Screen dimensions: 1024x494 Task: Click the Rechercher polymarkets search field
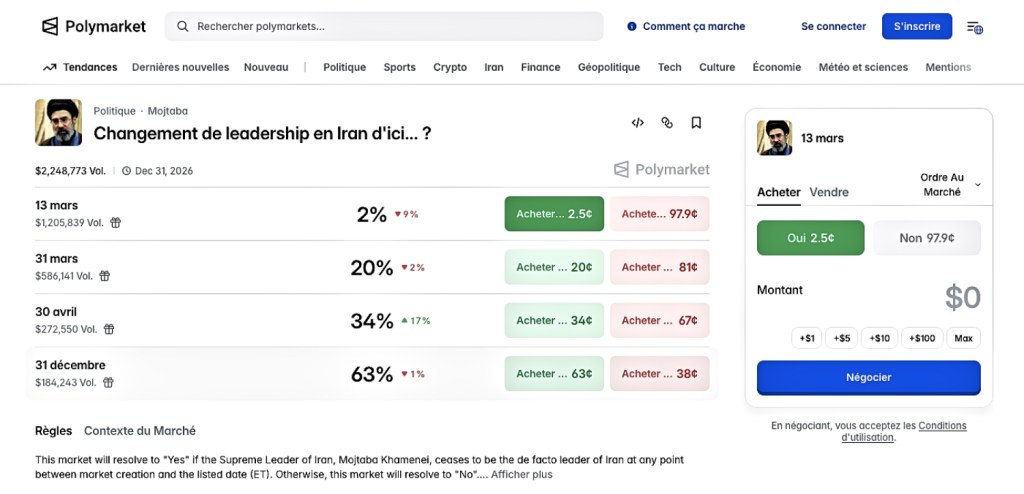(x=384, y=26)
